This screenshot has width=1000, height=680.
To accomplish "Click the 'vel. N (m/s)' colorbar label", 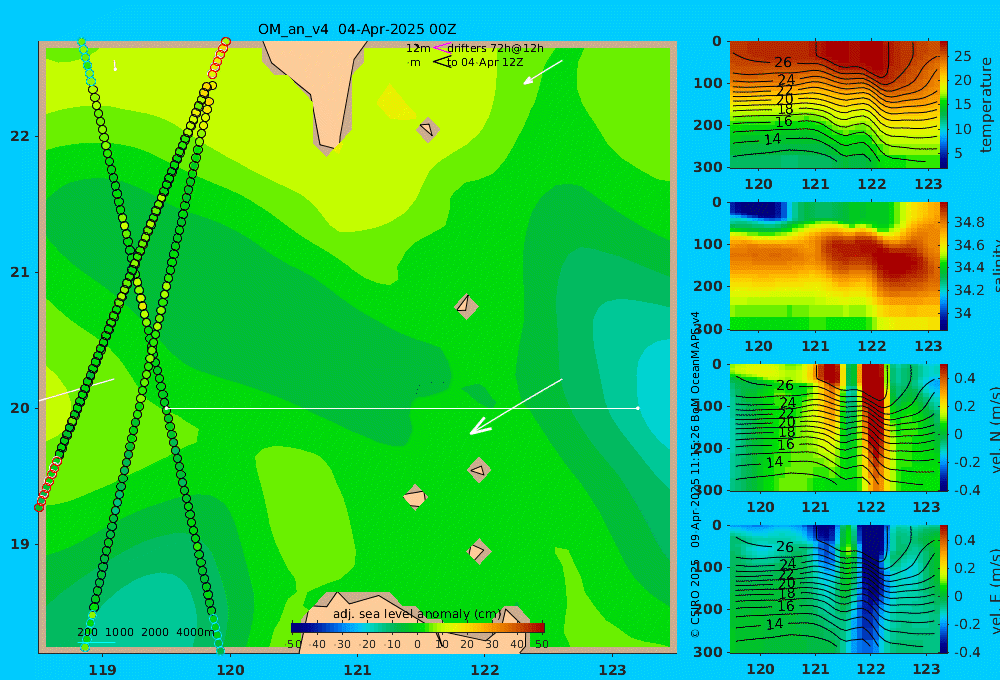I will tap(994, 429).
